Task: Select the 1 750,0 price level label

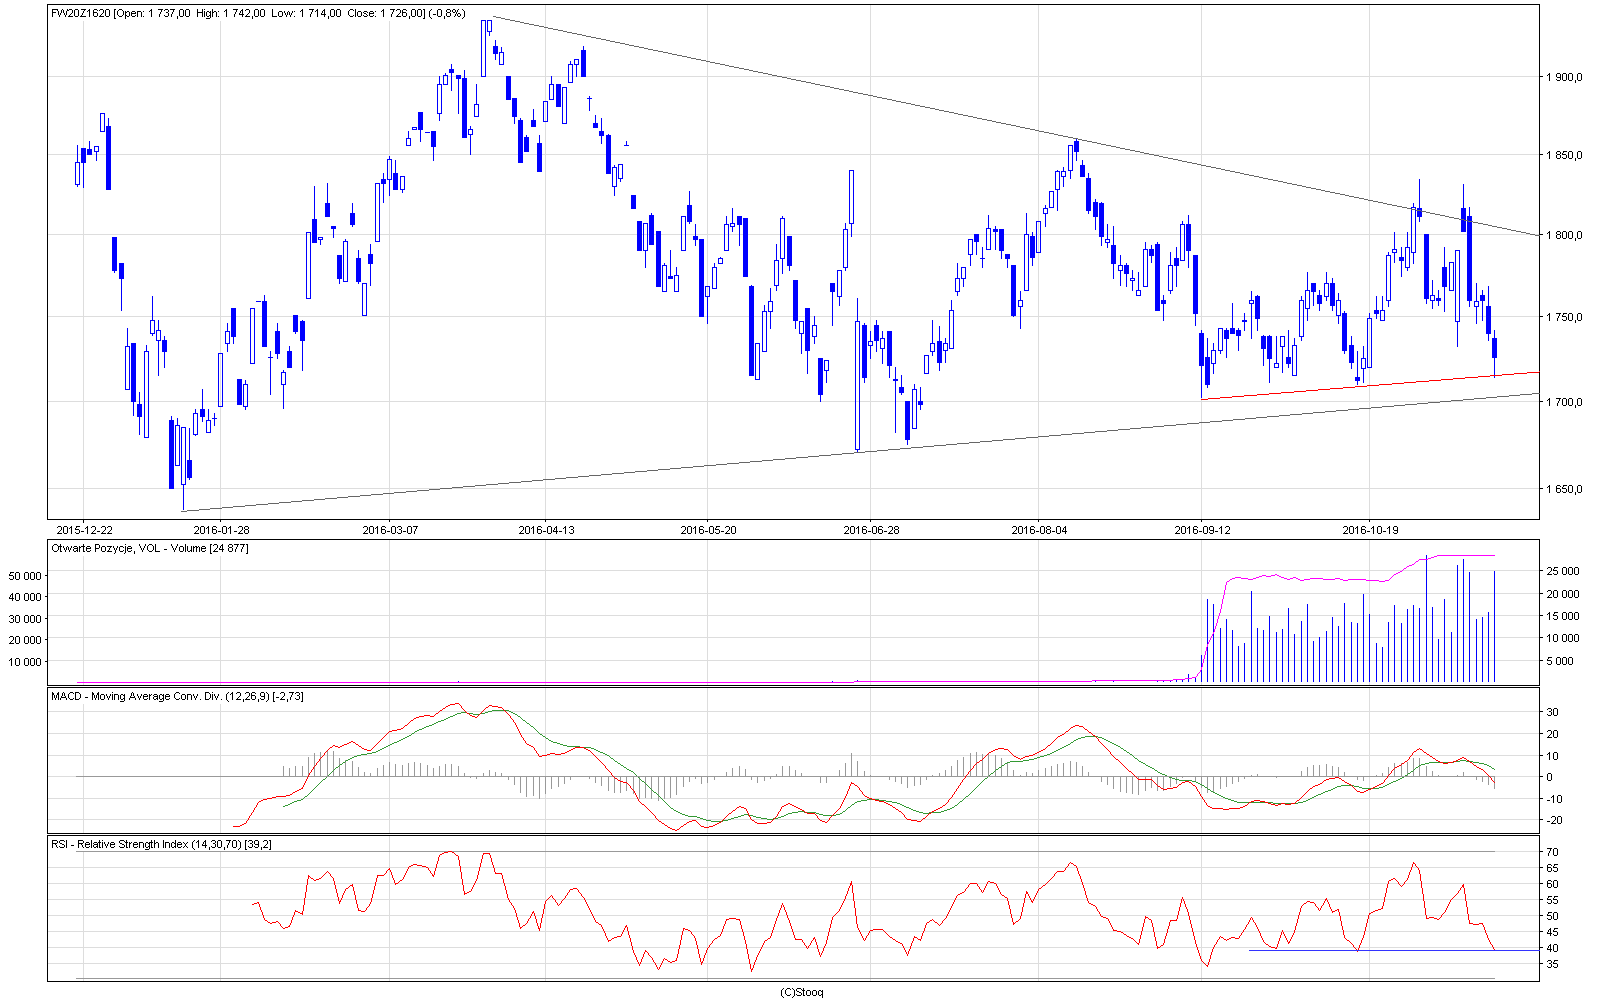Action: [1564, 318]
